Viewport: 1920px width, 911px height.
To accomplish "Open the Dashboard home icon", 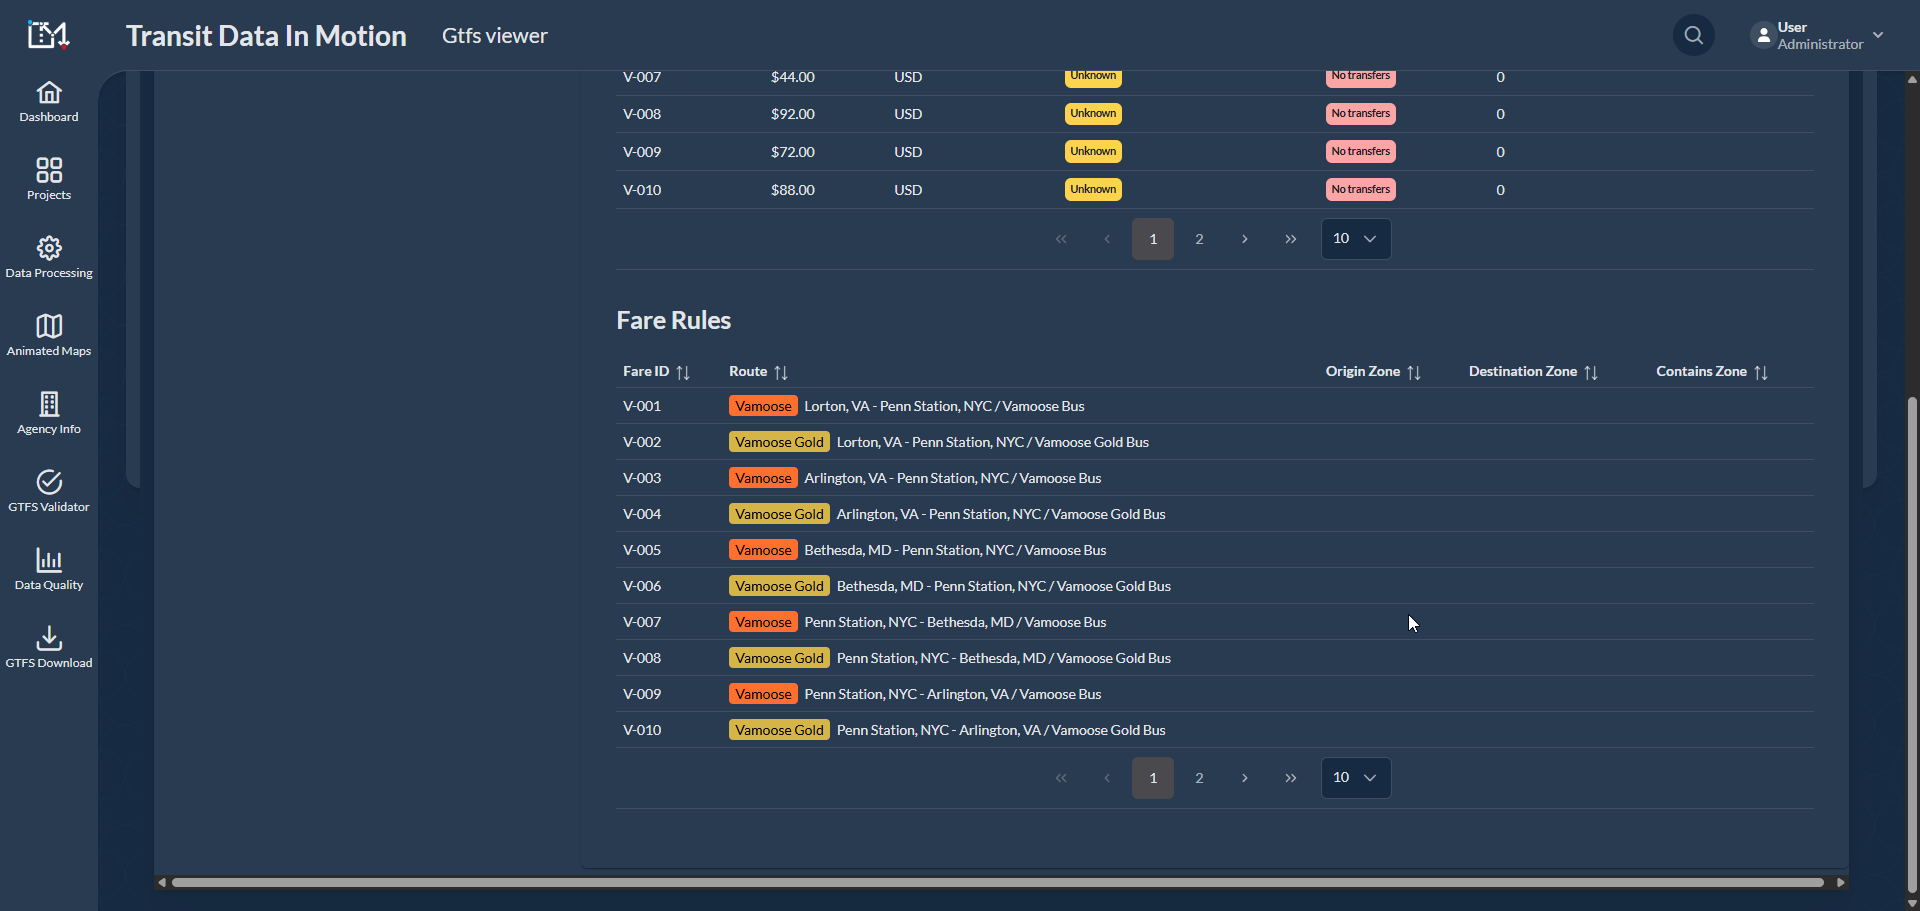I will (x=49, y=102).
